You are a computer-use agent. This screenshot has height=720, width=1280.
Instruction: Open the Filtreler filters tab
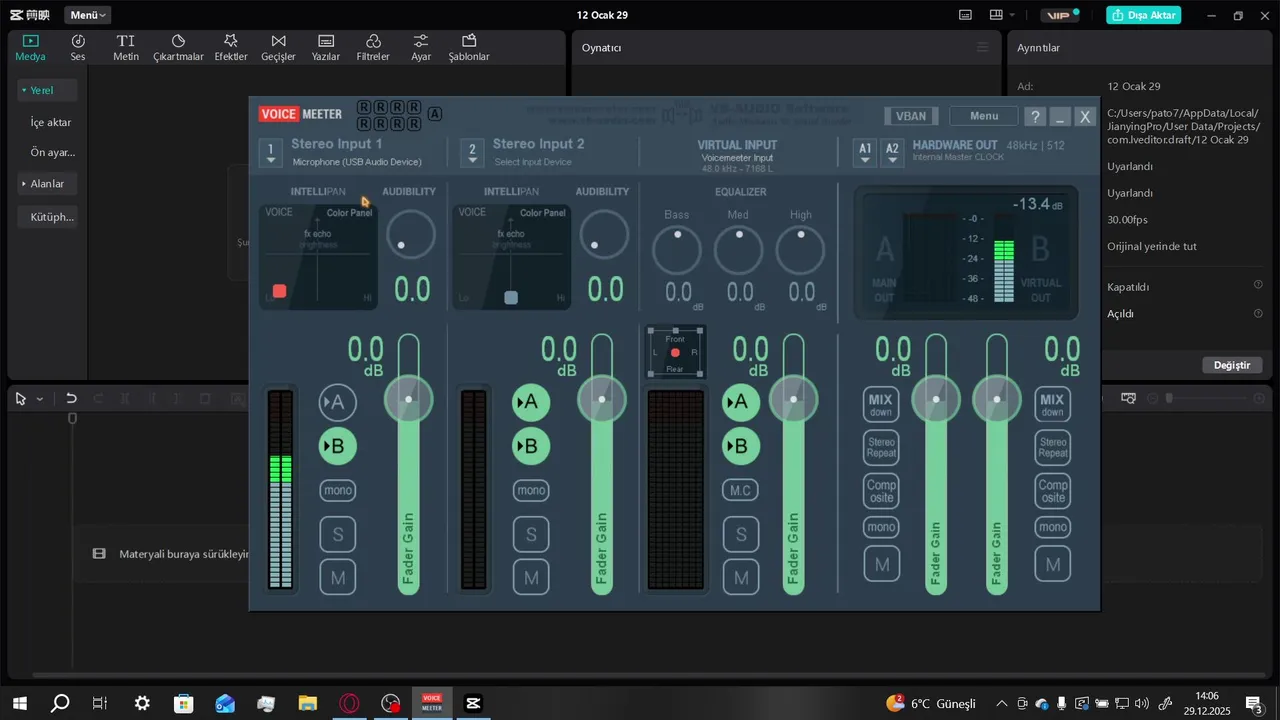(x=373, y=47)
